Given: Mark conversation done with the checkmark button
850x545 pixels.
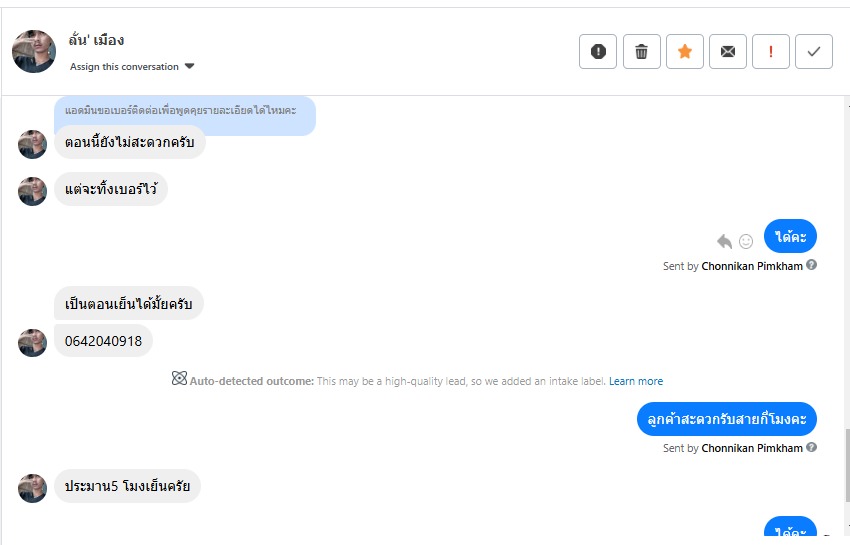Looking at the screenshot, I should [x=814, y=52].
